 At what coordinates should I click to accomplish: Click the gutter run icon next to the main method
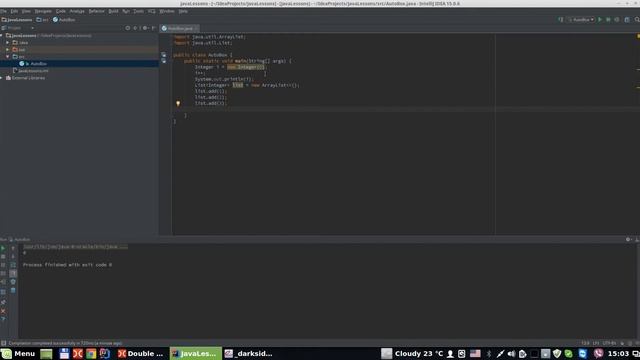point(164,61)
